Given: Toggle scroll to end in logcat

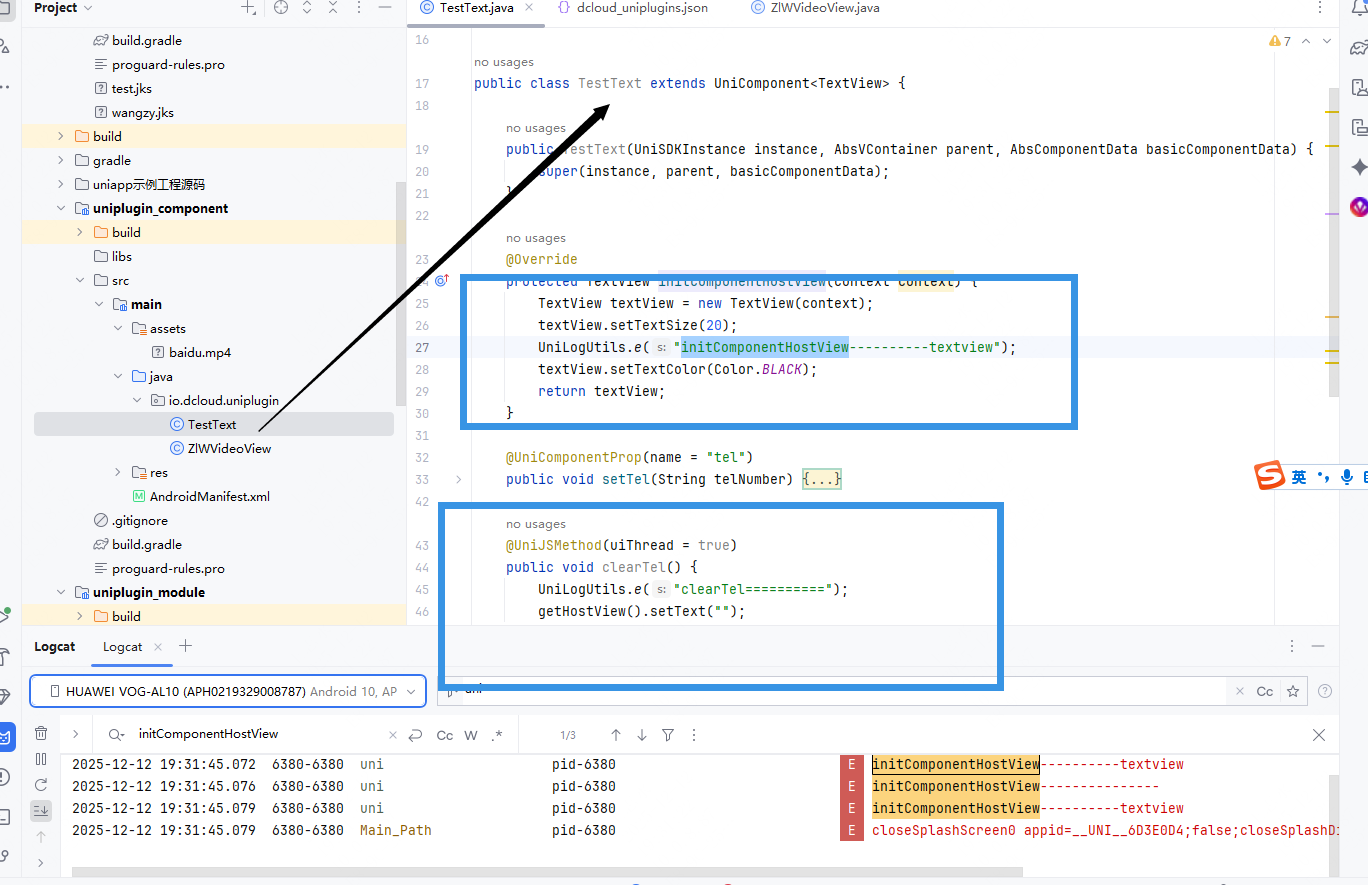Looking at the screenshot, I should 41,810.
